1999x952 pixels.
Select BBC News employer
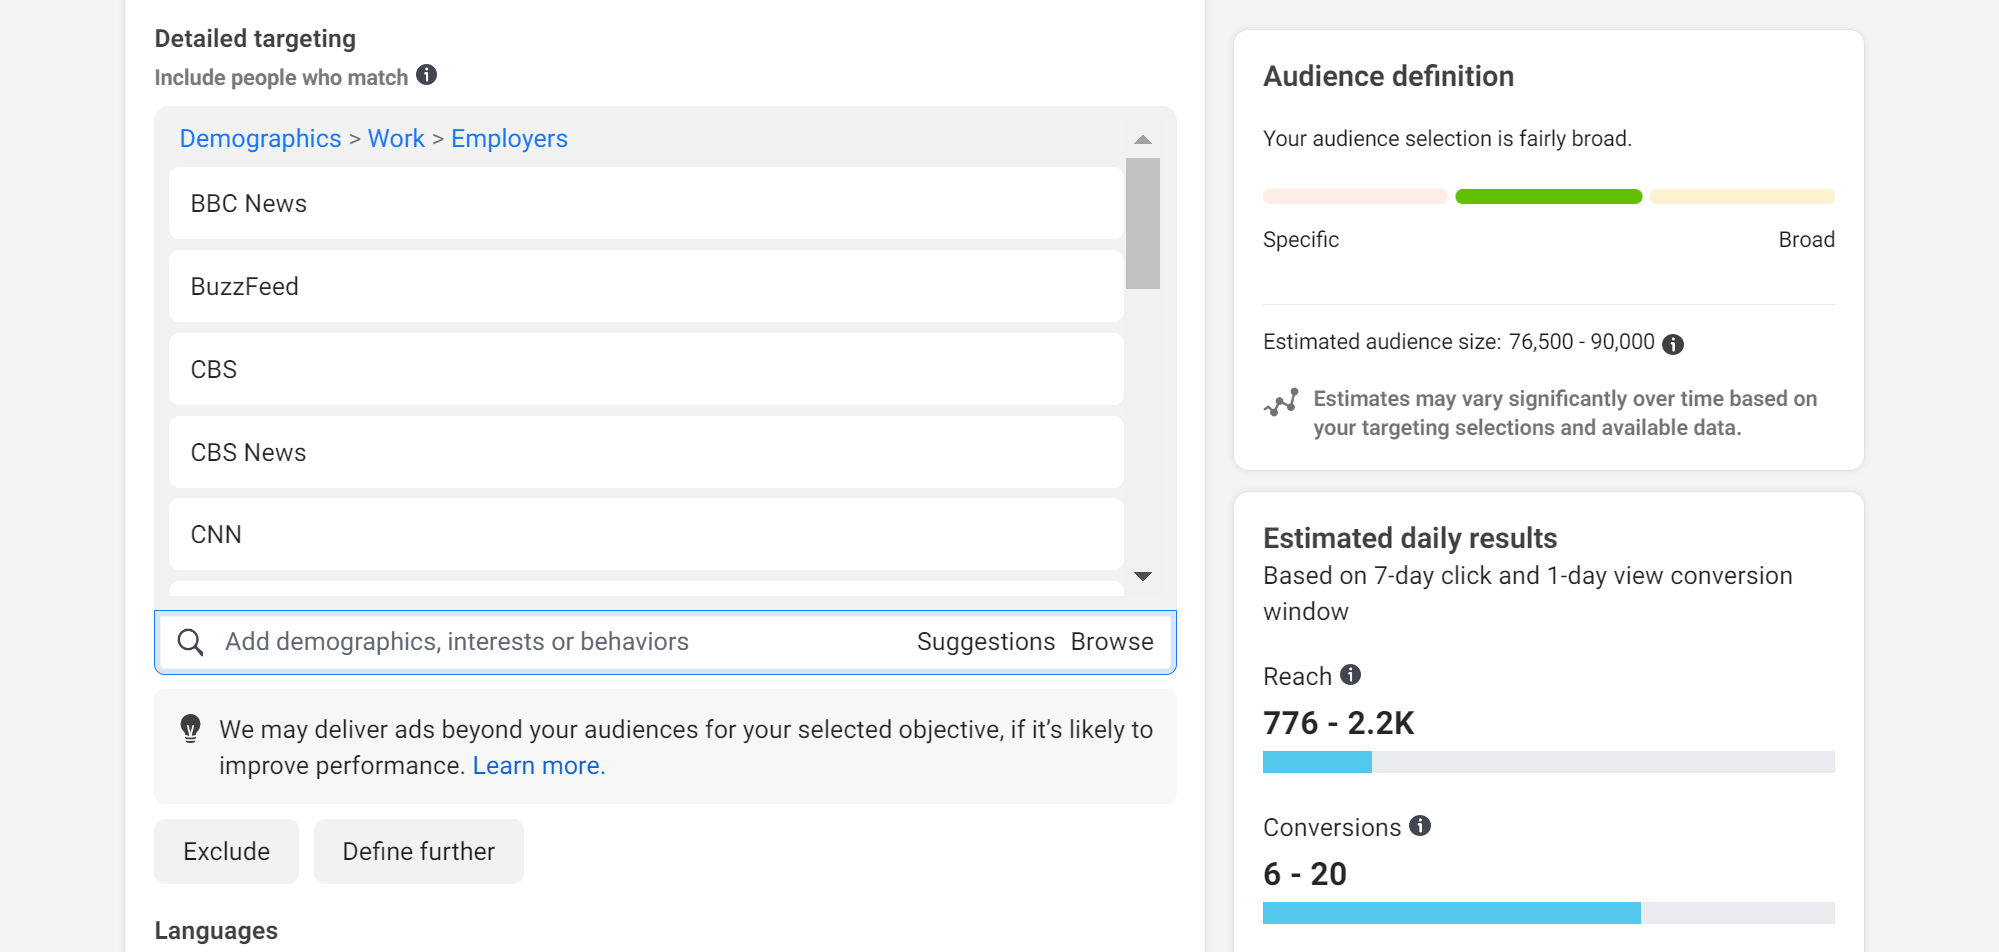pos(646,203)
